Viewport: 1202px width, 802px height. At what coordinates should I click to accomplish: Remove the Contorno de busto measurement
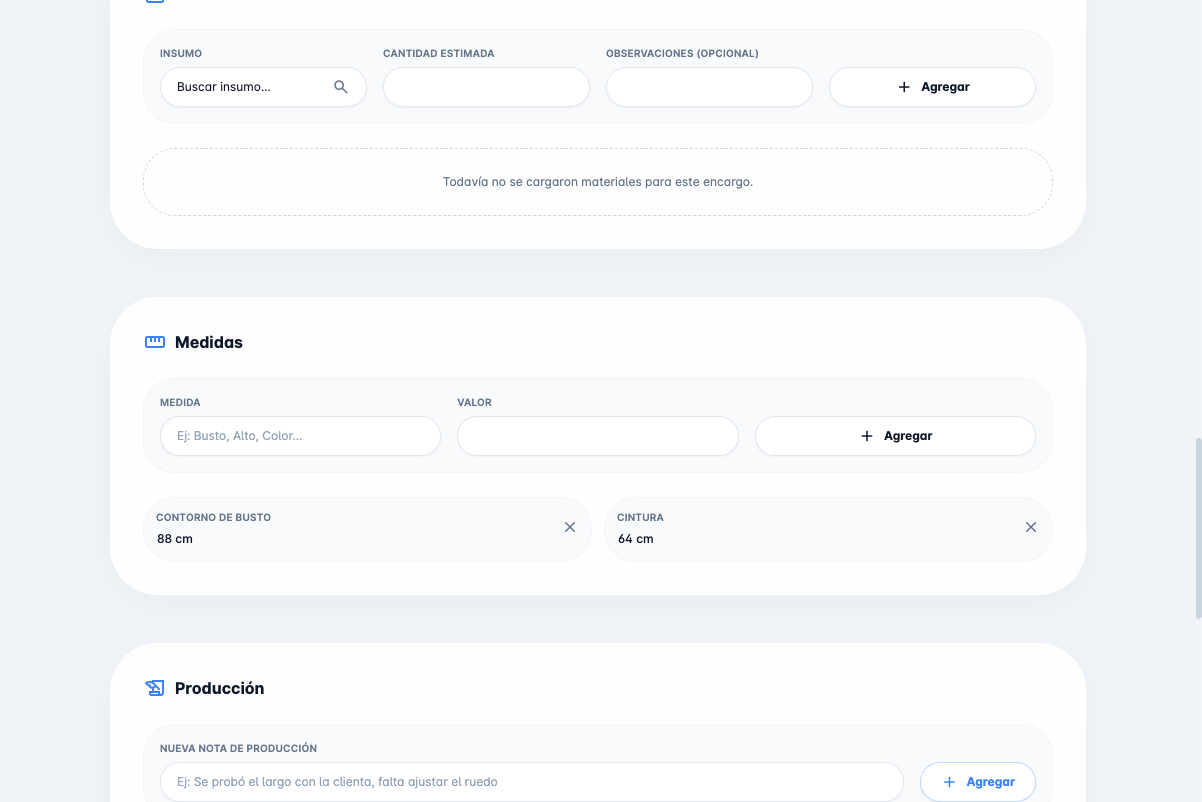pyautogui.click(x=570, y=527)
